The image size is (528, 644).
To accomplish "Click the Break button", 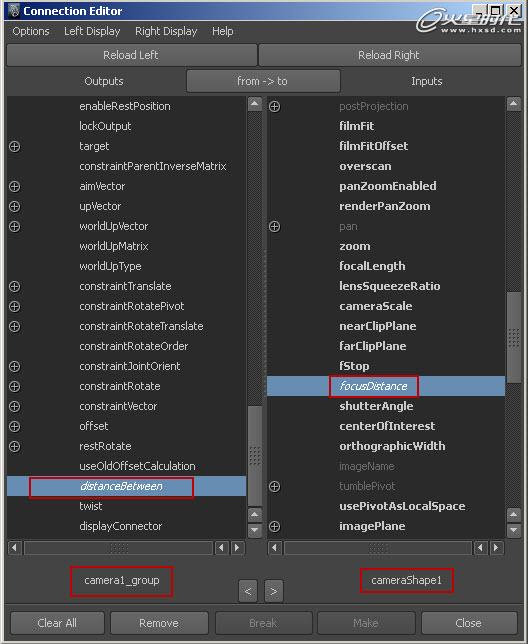I will pyautogui.click(x=263, y=623).
